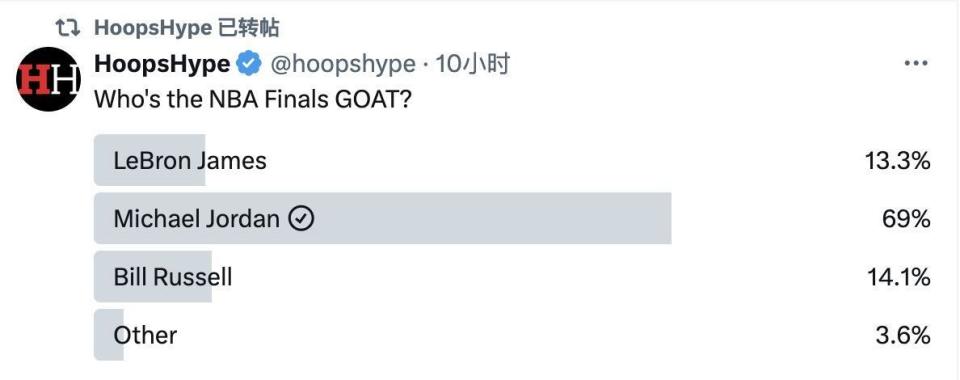Click the HoopsHype 已转帖 repost label
This screenshot has height=380, width=960.
click(187, 28)
